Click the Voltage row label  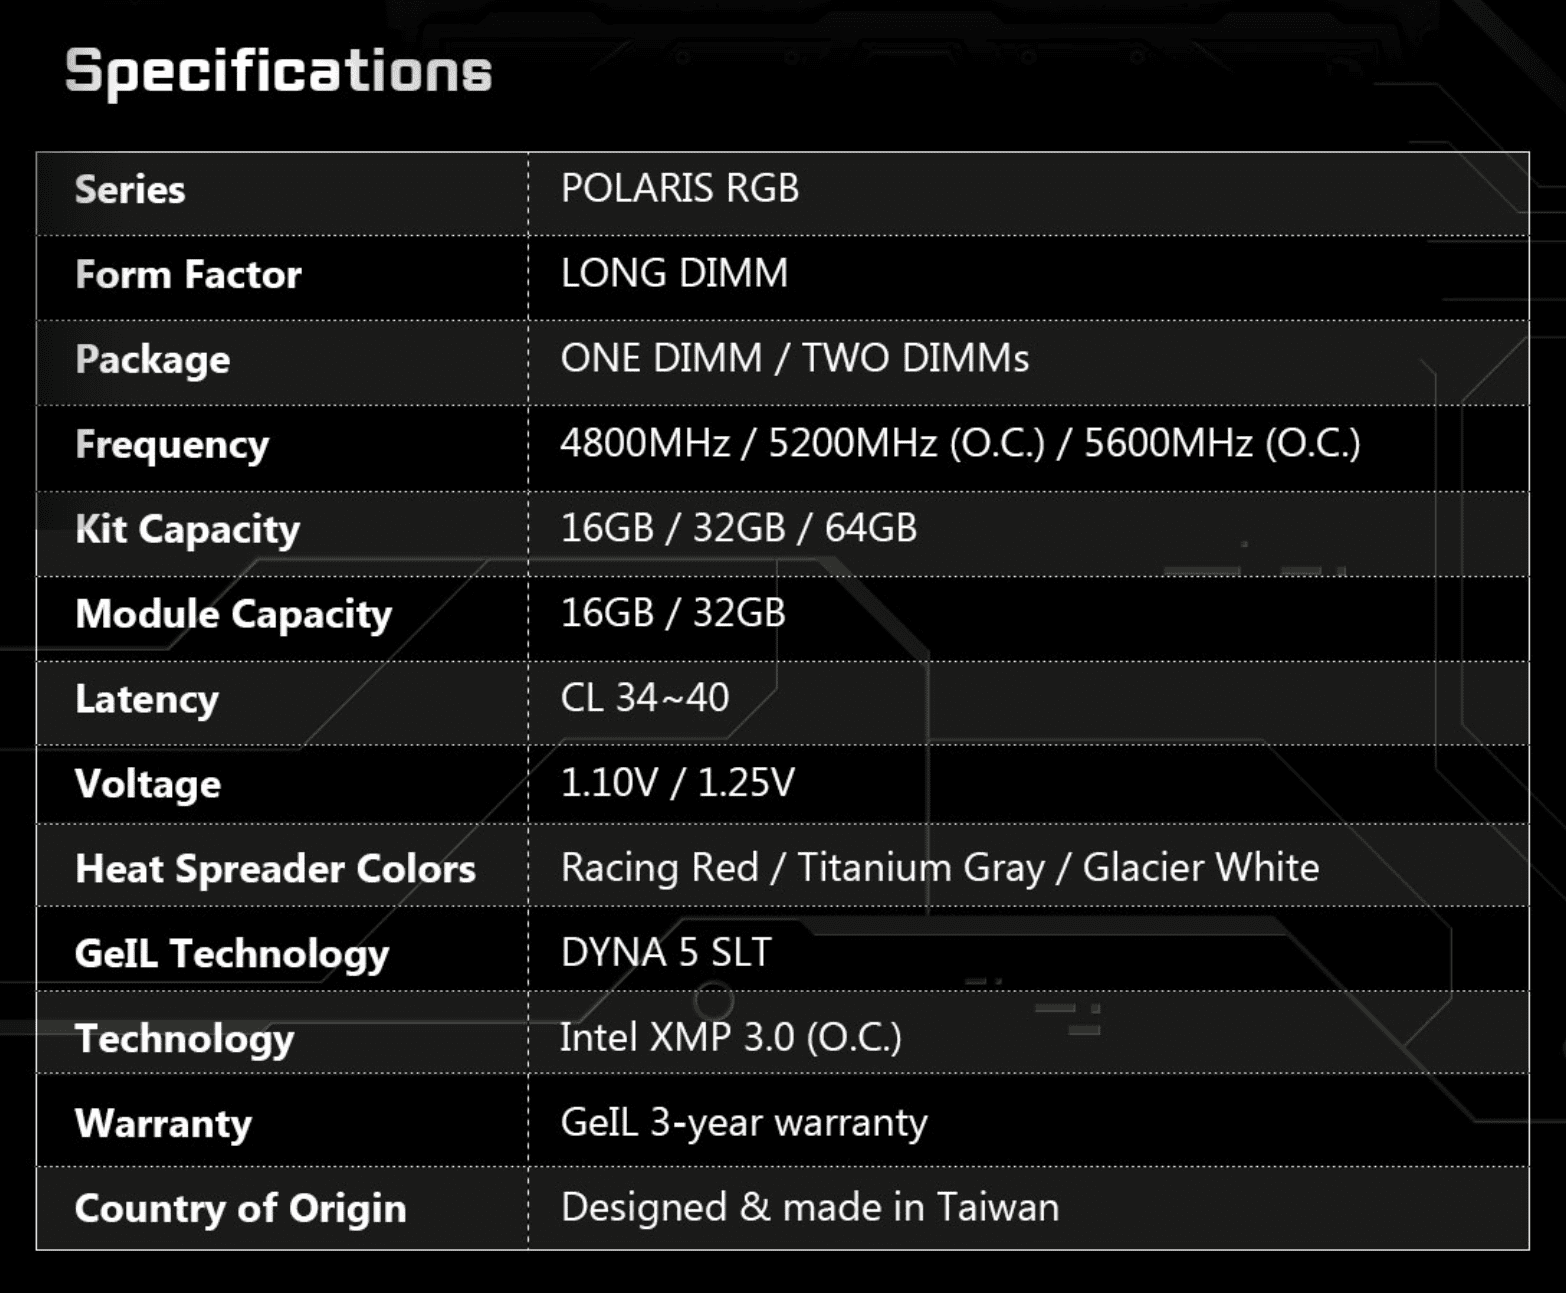(x=148, y=784)
